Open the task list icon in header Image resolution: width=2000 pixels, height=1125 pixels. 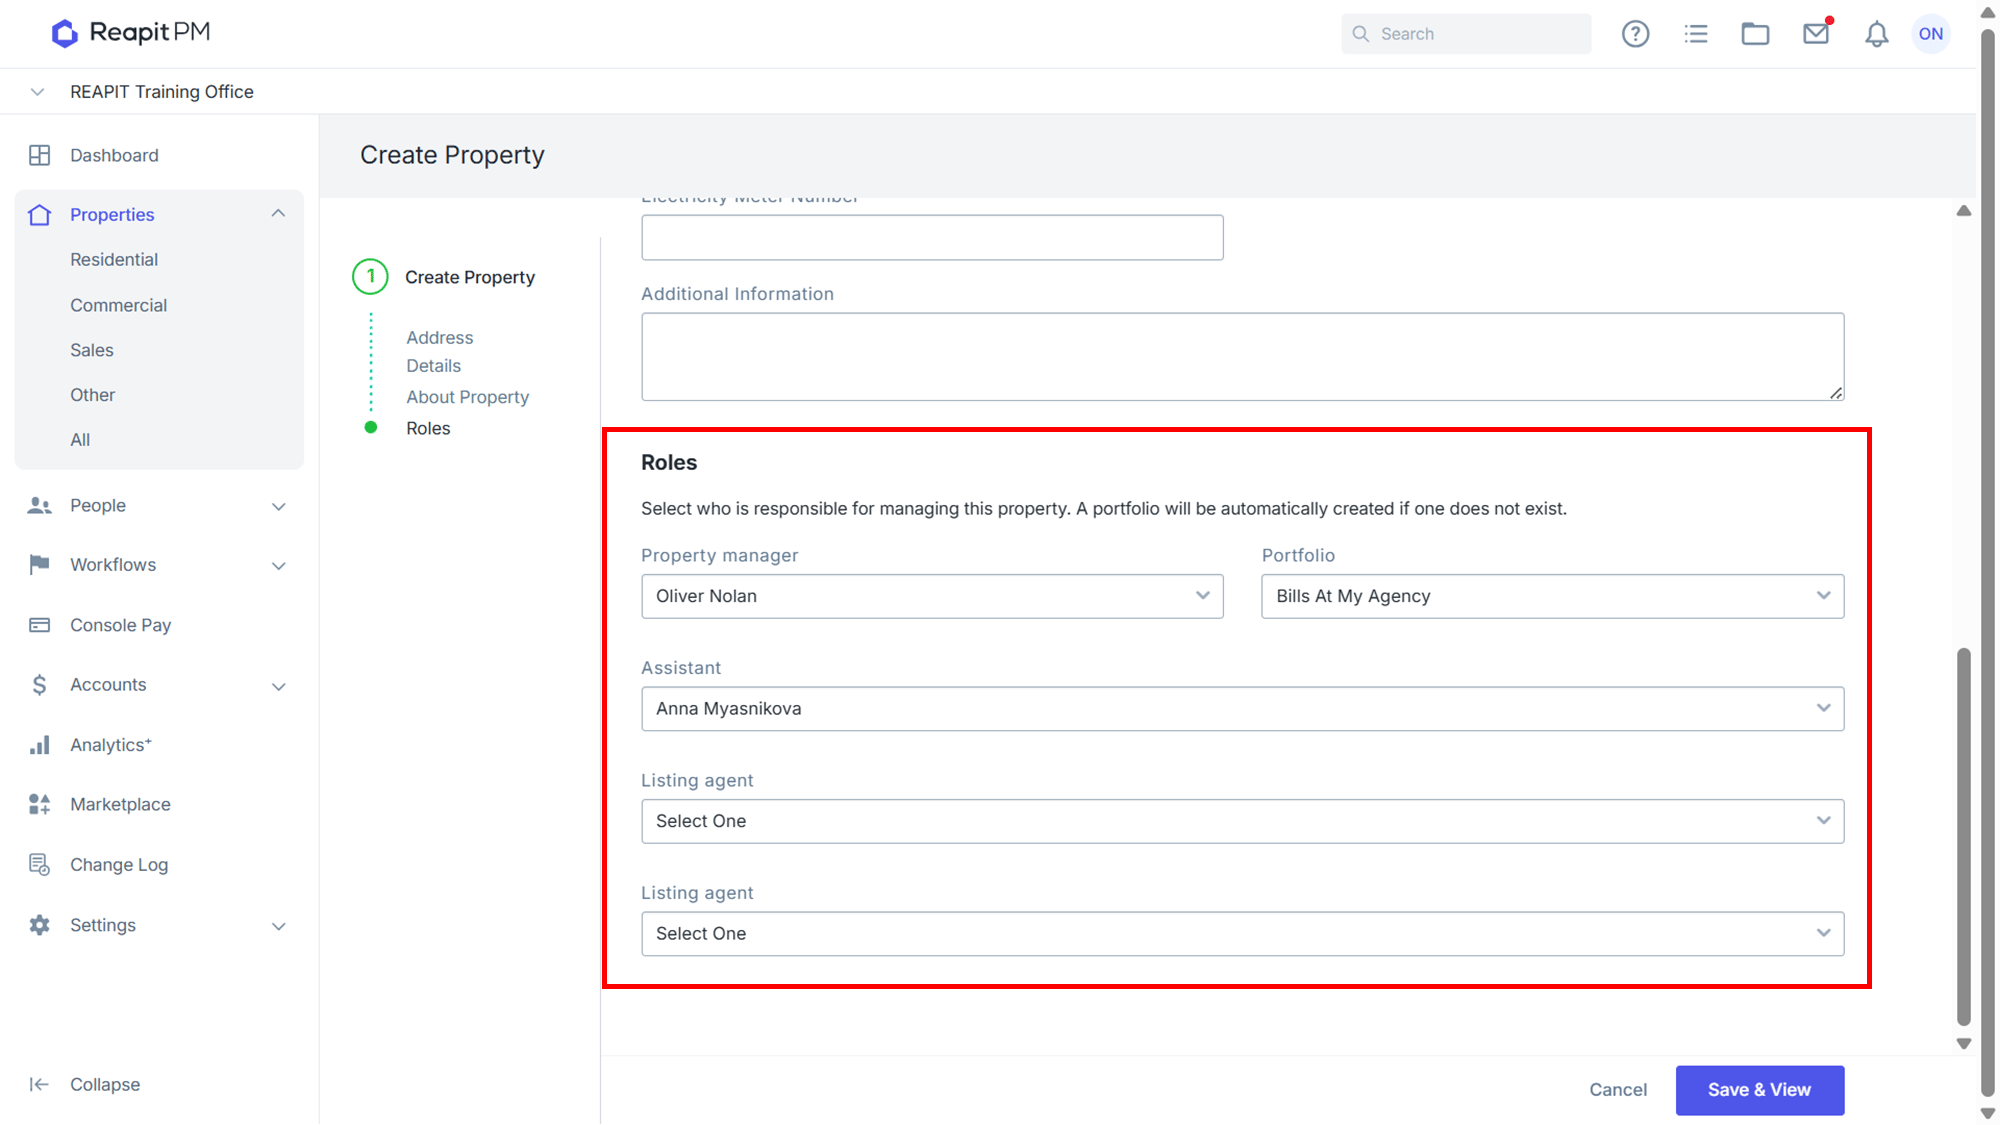pyautogui.click(x=1696, y=34)
